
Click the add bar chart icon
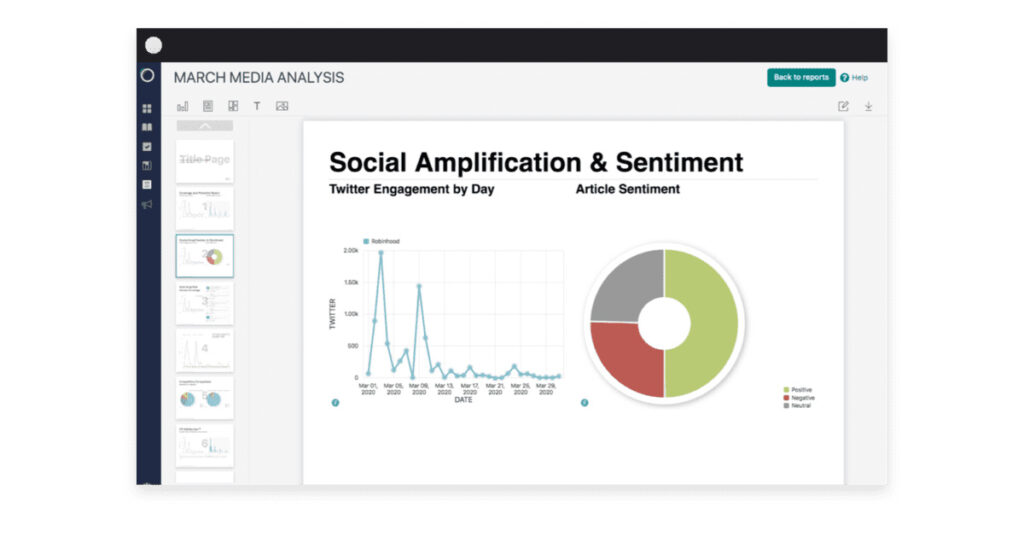pyautogui.click(x=182, y=106)
